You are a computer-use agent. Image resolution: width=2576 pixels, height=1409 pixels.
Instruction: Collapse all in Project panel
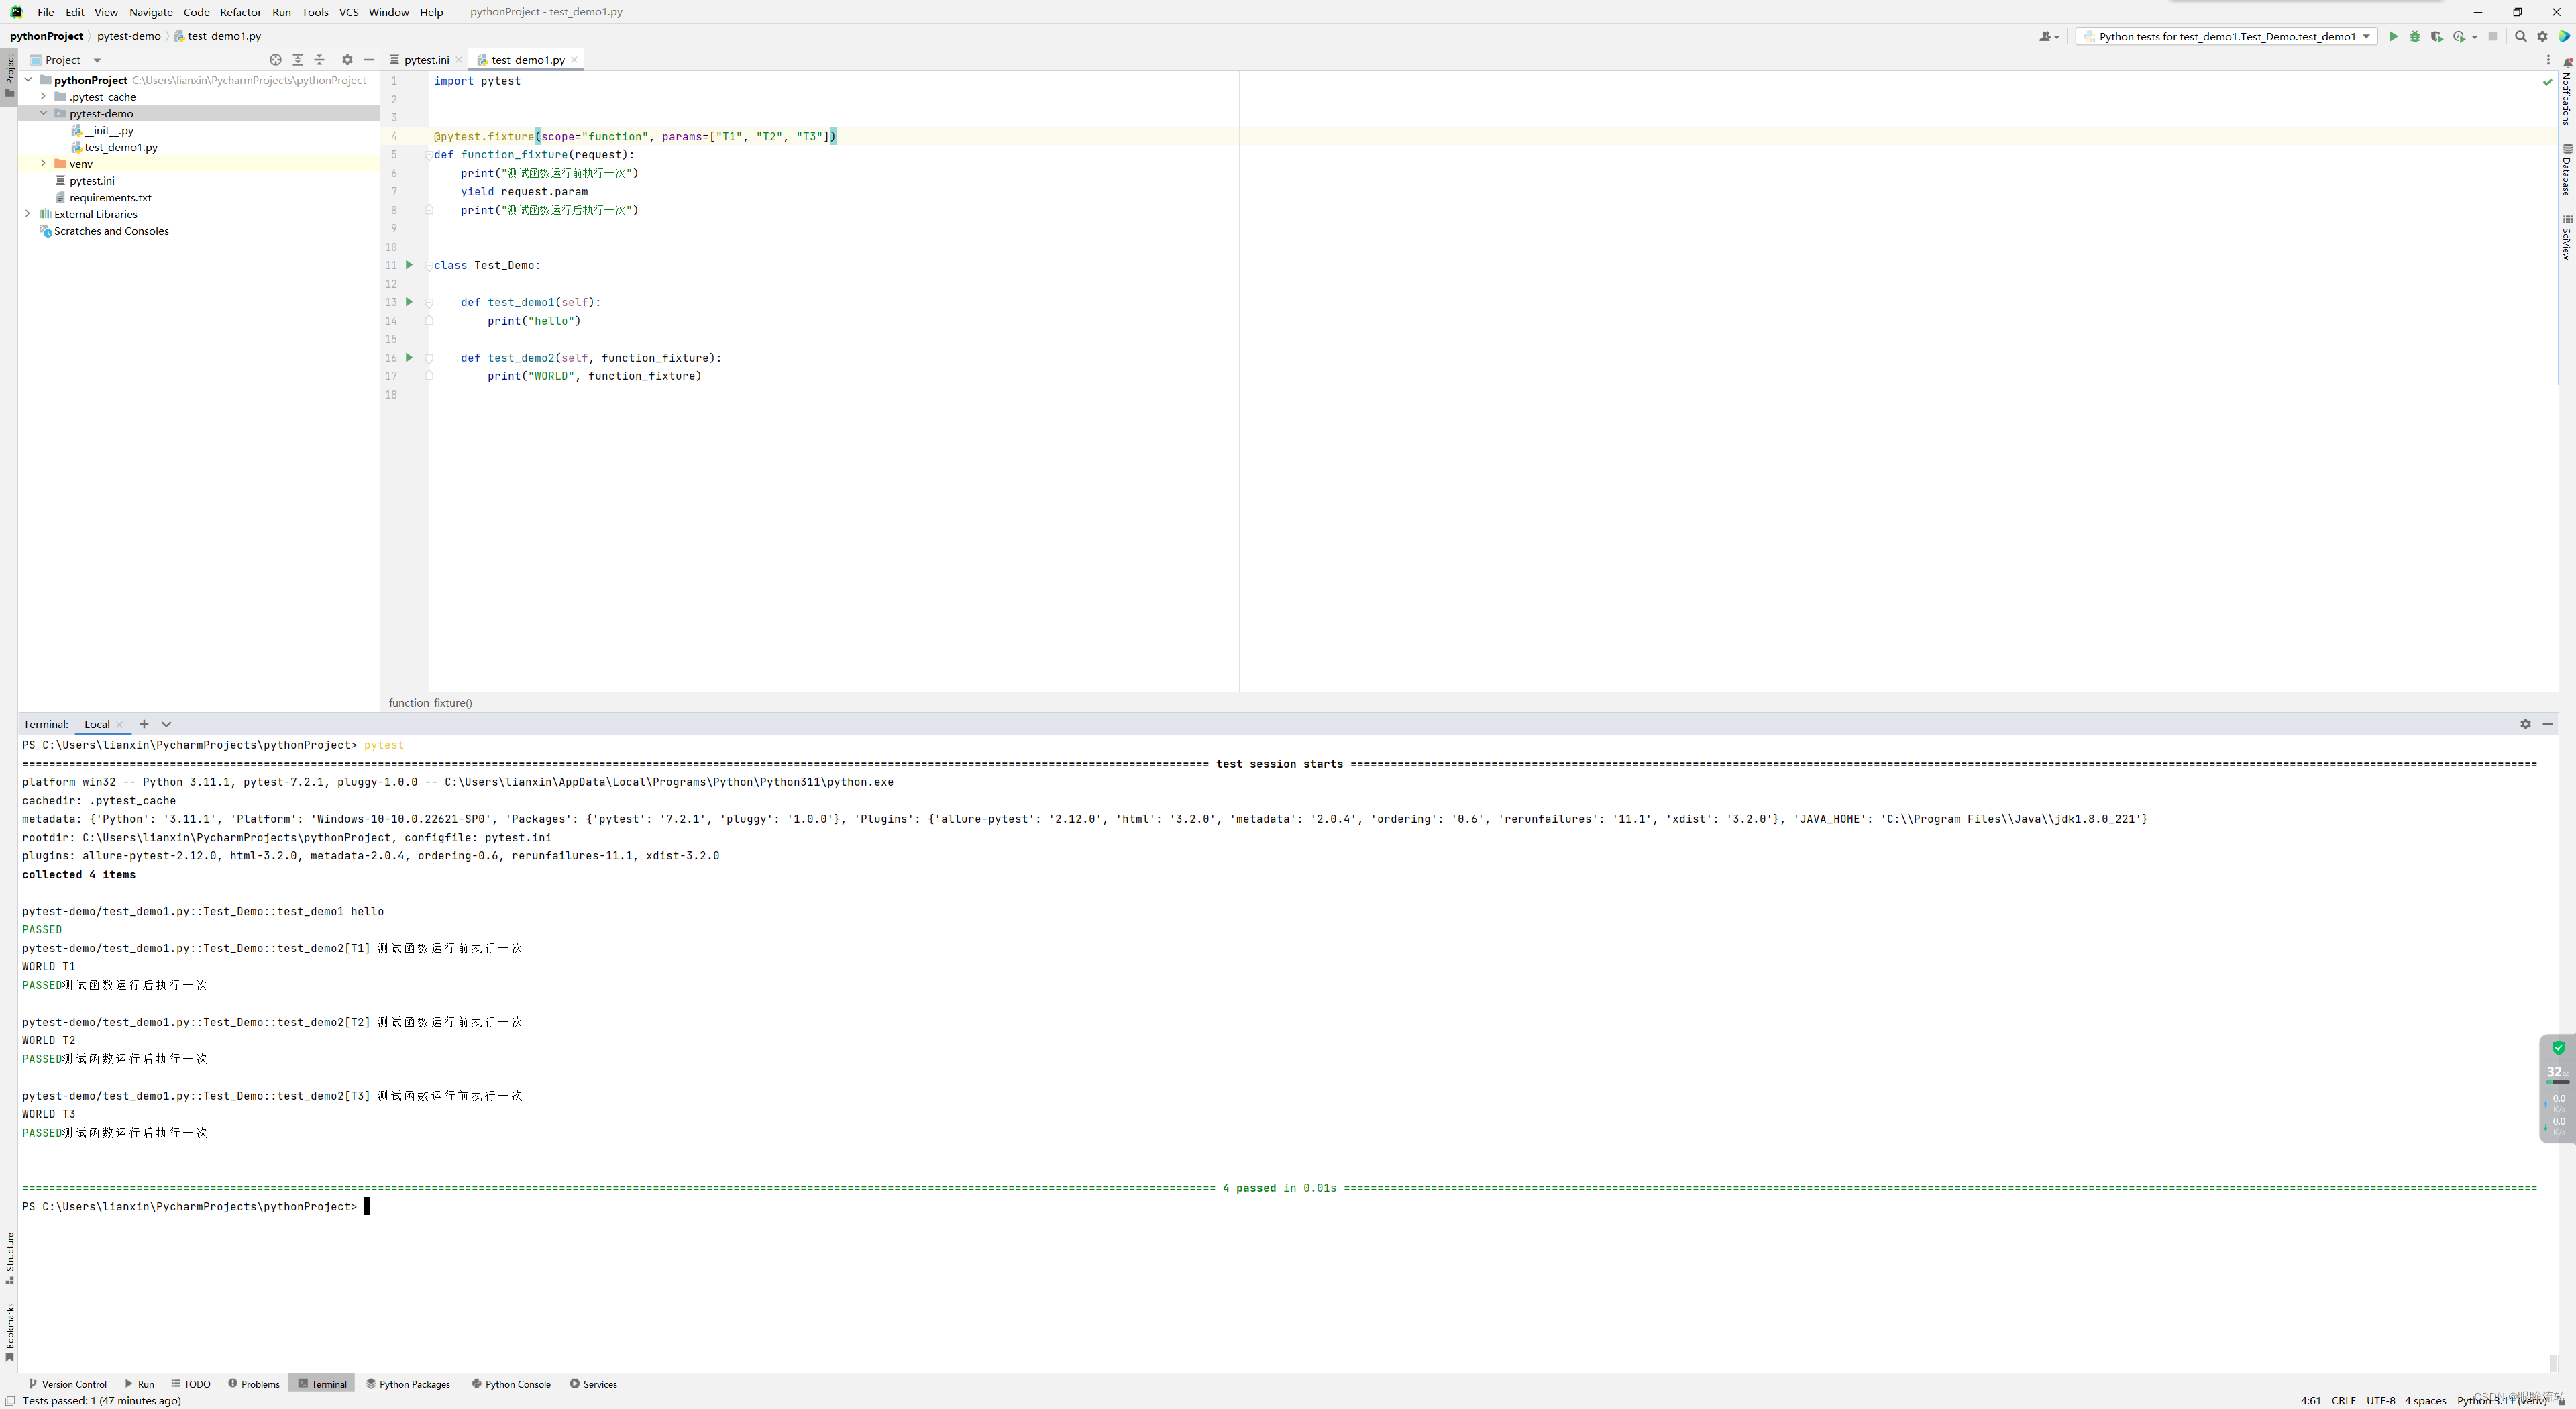click(x=320, y=60)
